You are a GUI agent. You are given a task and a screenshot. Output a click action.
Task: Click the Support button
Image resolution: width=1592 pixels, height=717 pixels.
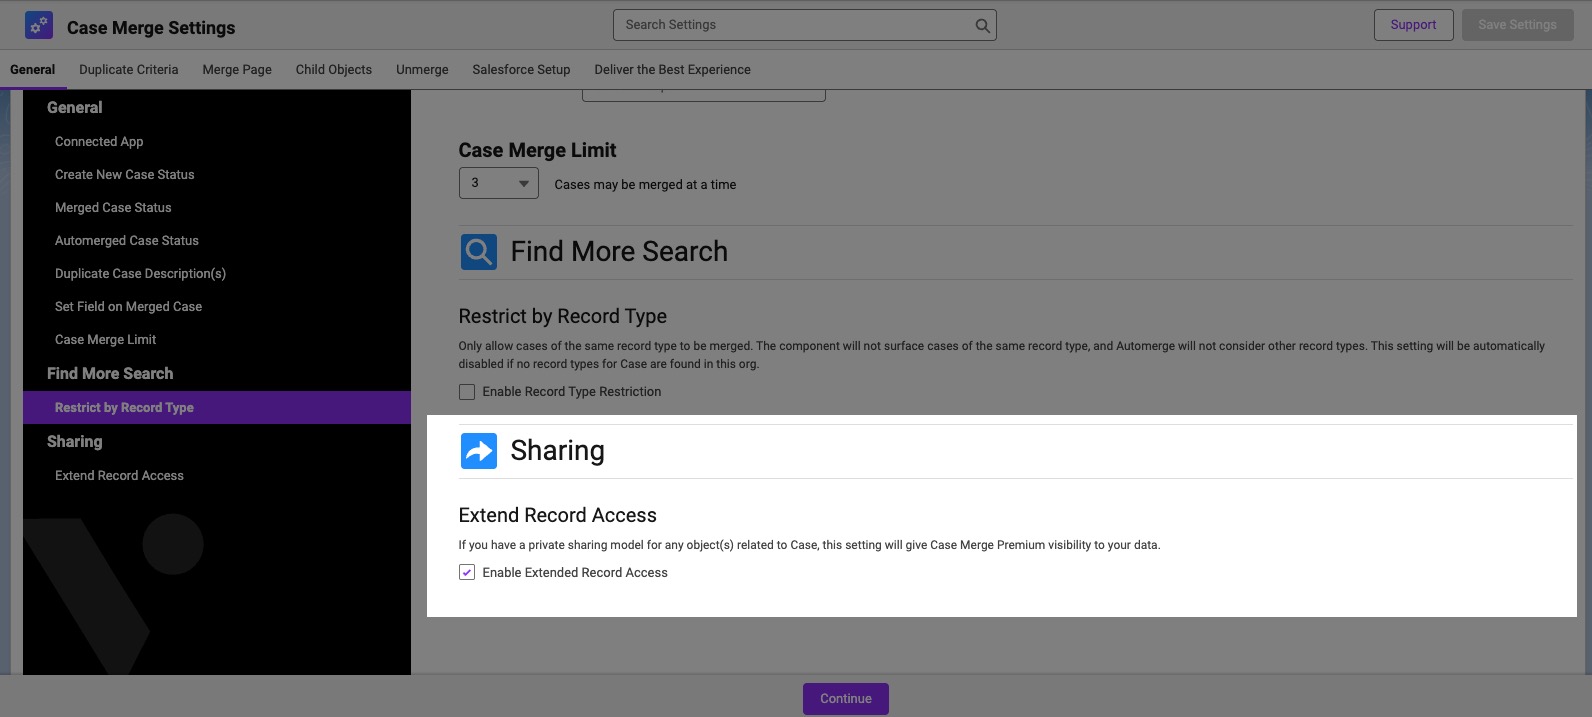(1413, 25)
